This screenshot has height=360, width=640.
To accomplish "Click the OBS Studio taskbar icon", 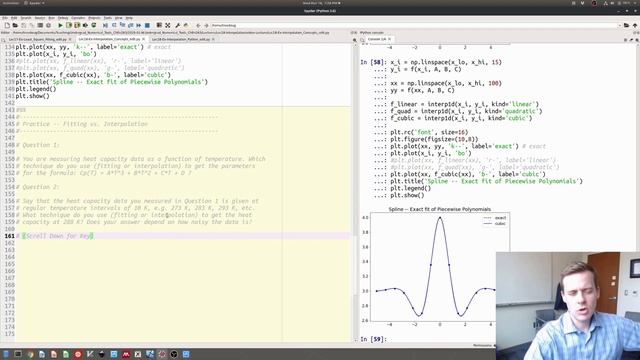I will tap(174, 354).
